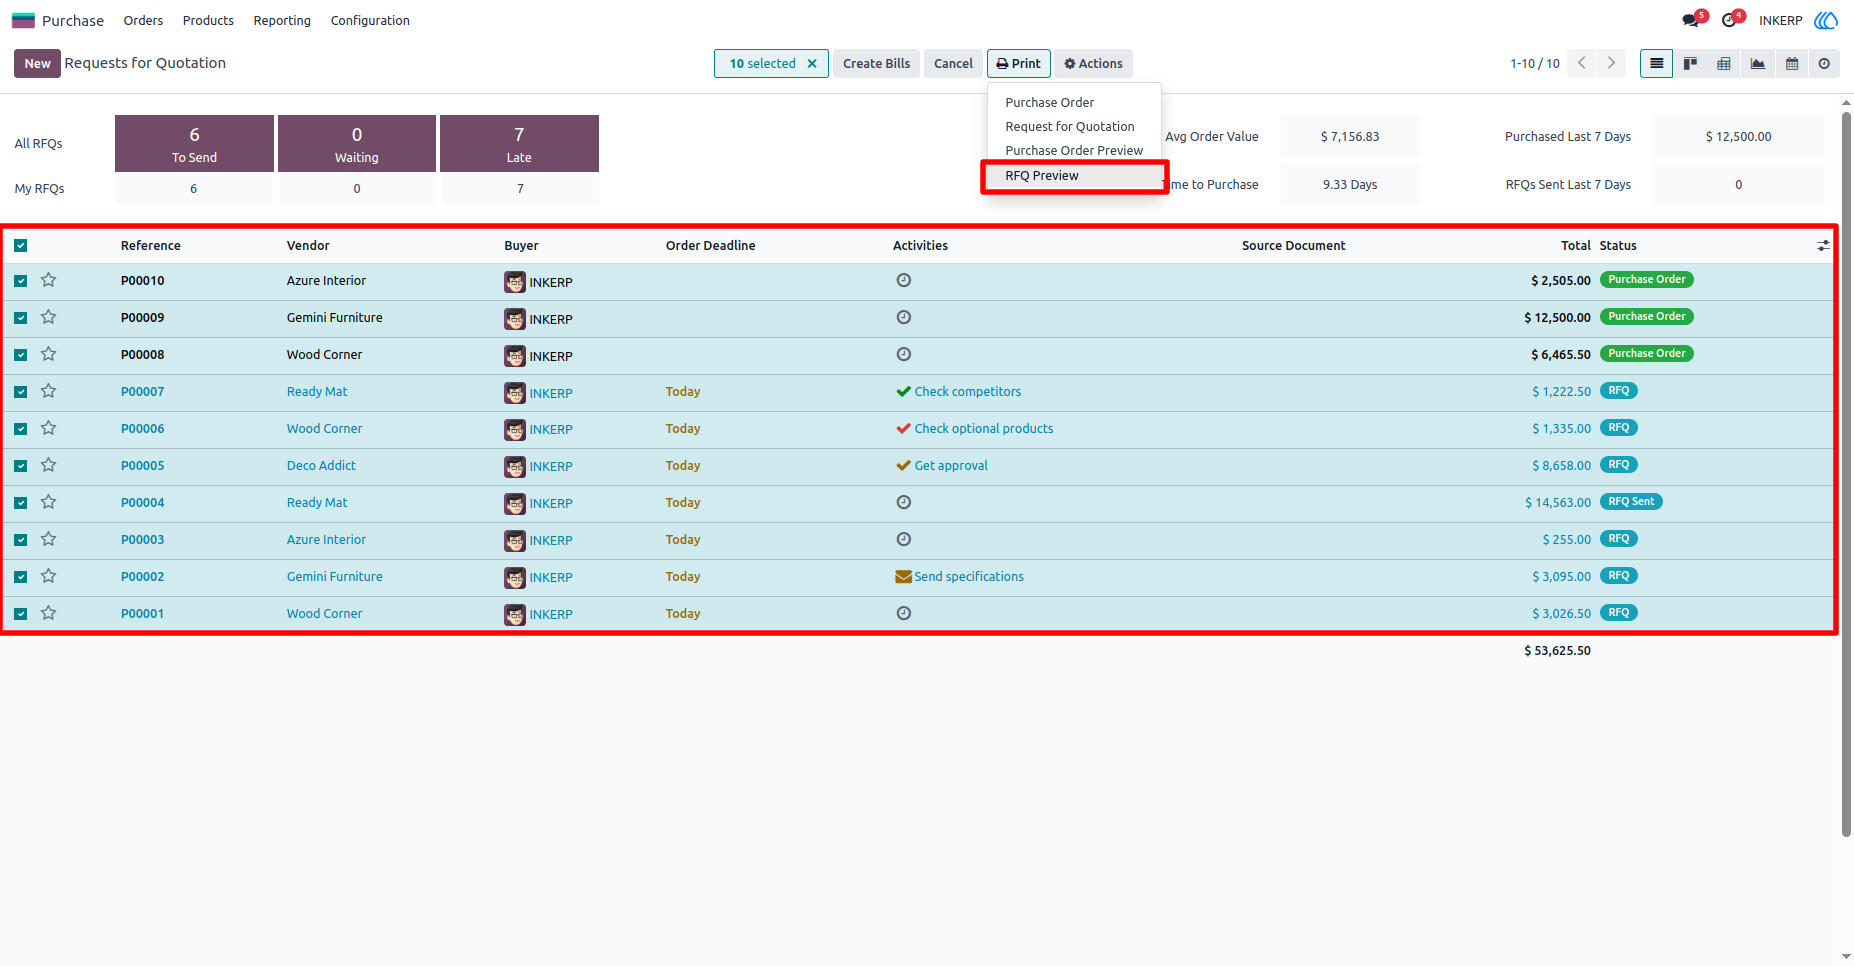Filter by the To Send tile

pos(194,143)
